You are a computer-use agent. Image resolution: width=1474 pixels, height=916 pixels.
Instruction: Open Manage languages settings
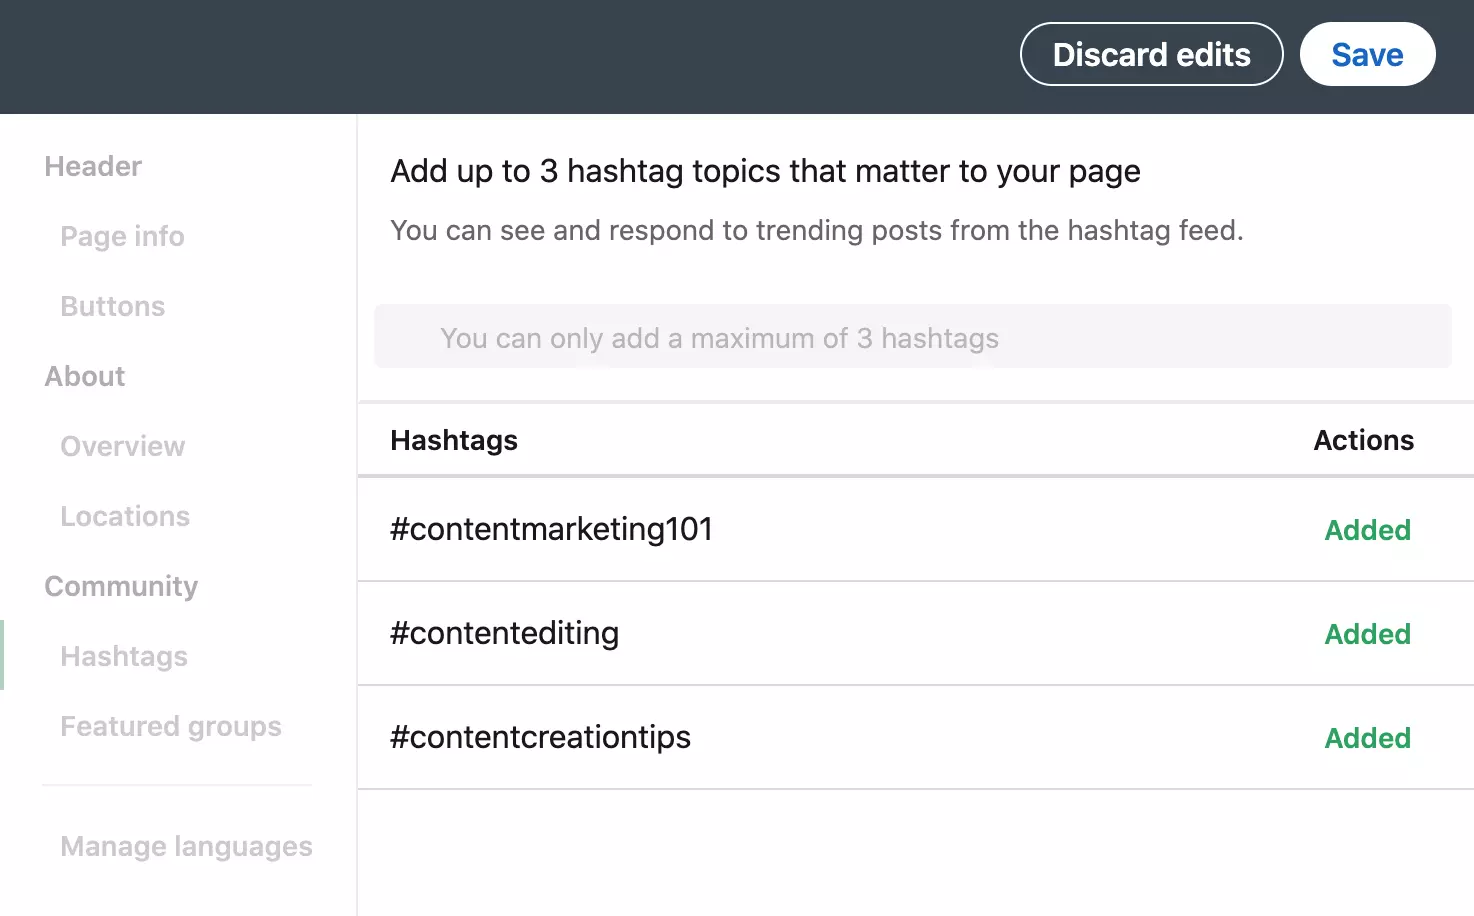coord(186,846)
